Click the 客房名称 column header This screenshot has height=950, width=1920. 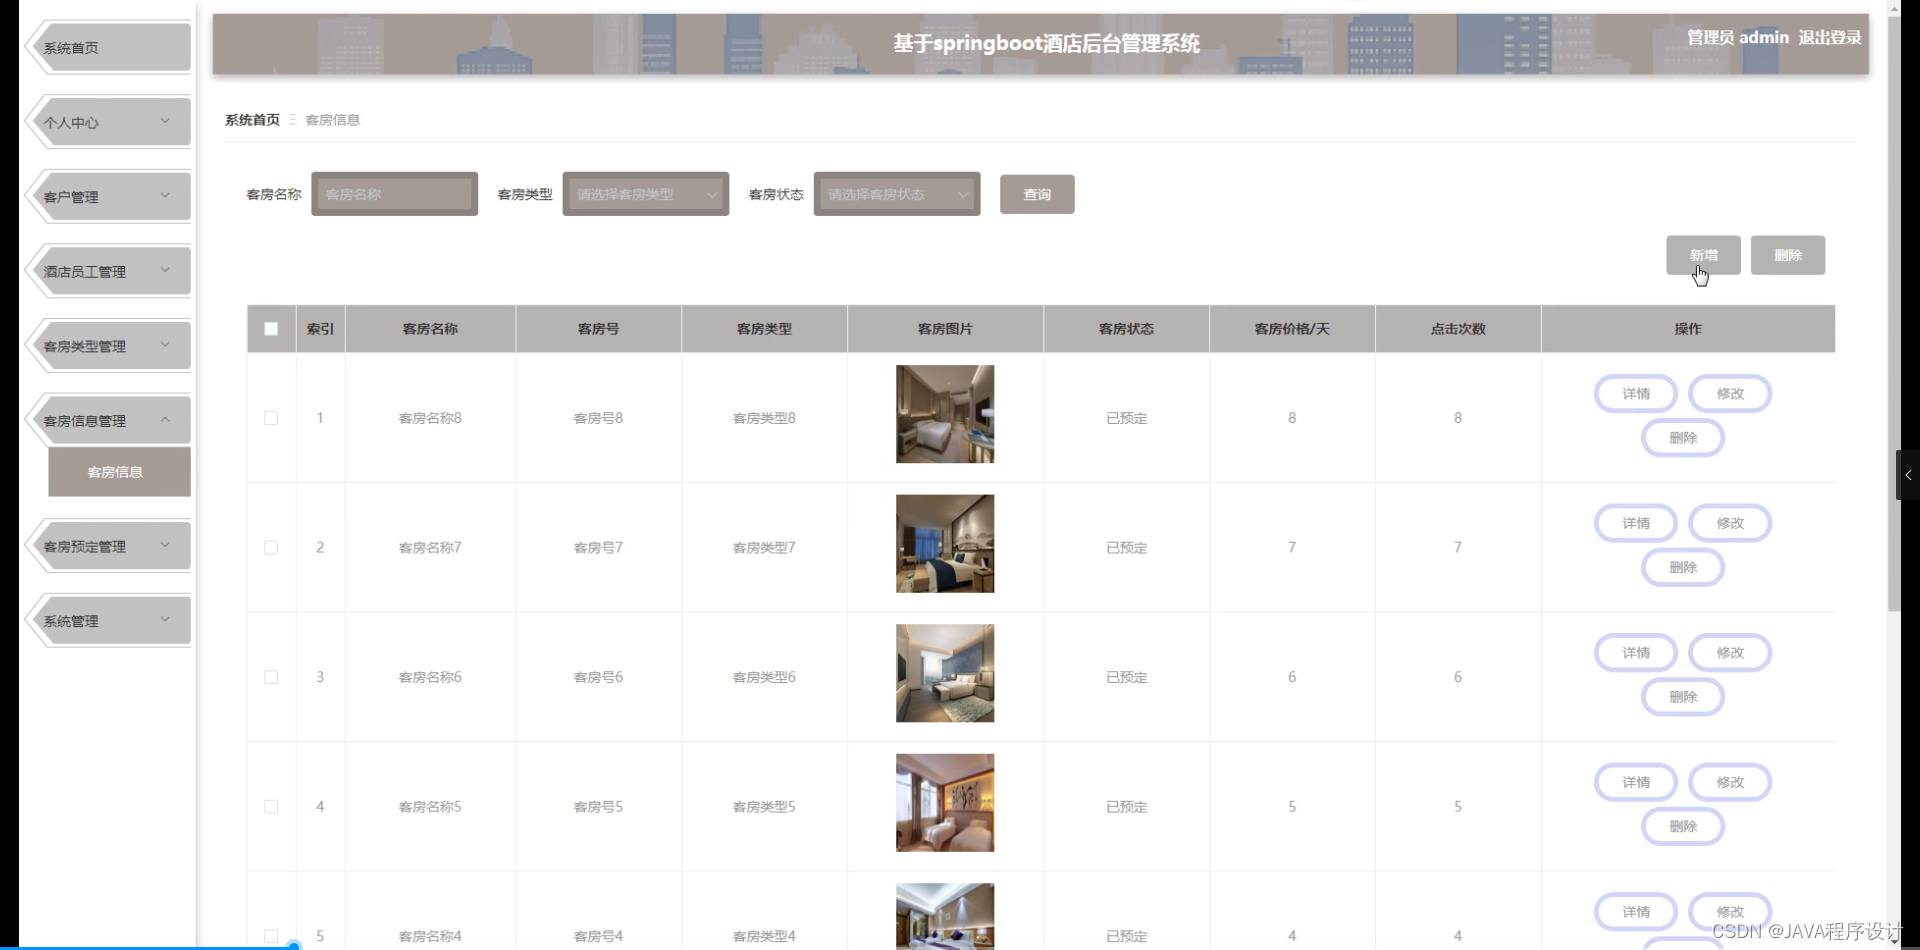(430, 328)
